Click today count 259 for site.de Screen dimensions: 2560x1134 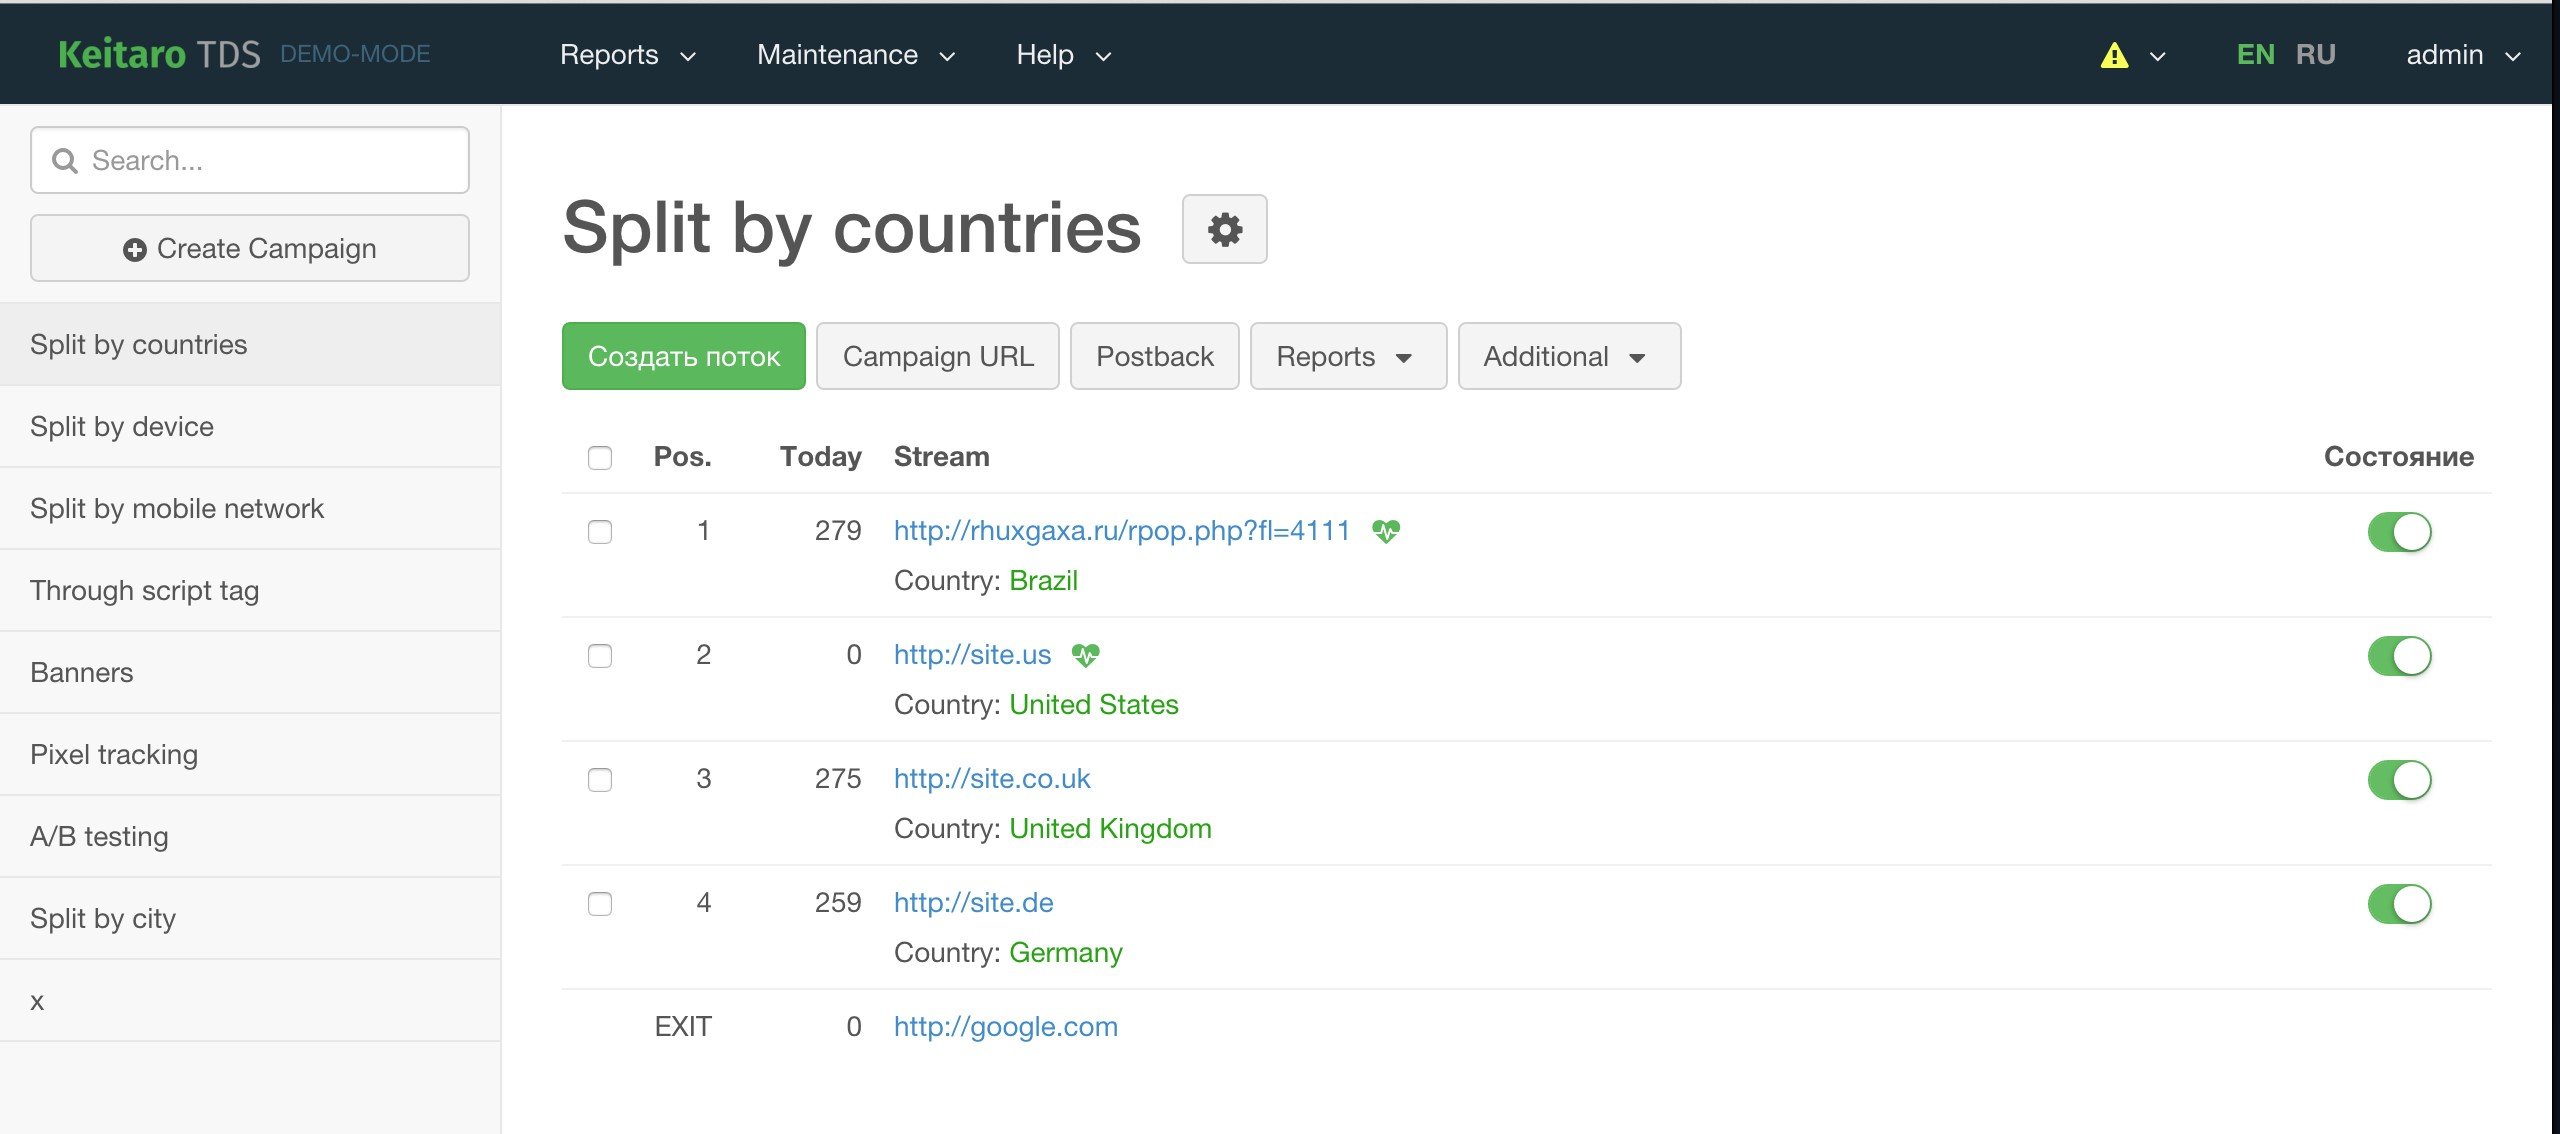point(838,903)
